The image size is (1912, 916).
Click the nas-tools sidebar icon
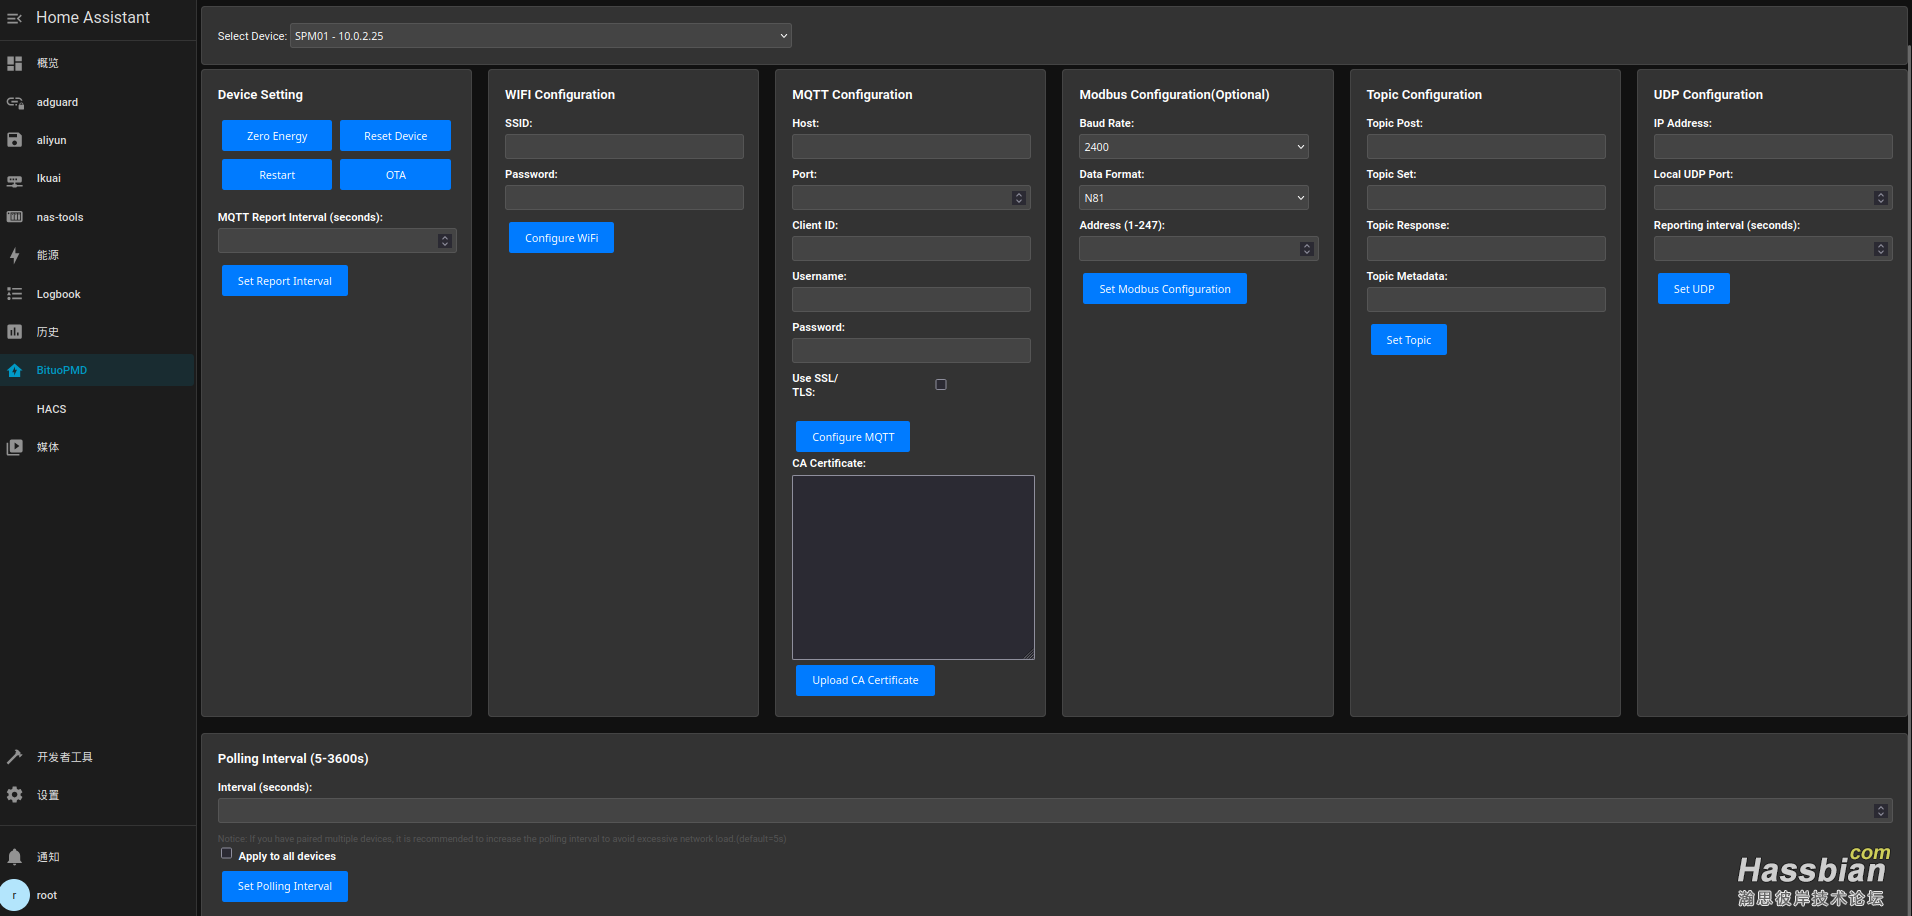15,217
